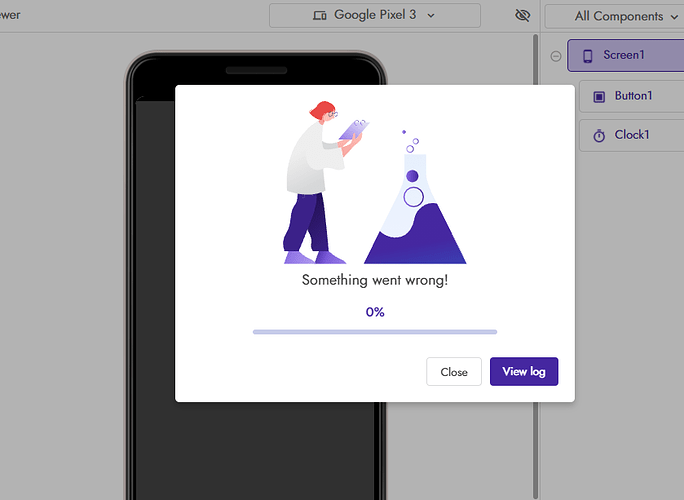Click the scientist and flask illustration
The image size is (684, 500).
(375, 182)
